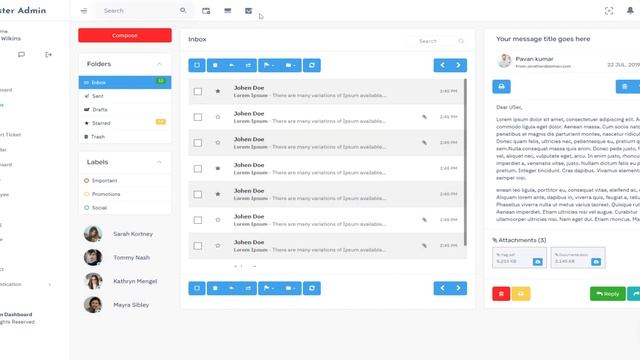
Task: Open the flag dropdown in toolbar above email list
Action: (269, 65)
